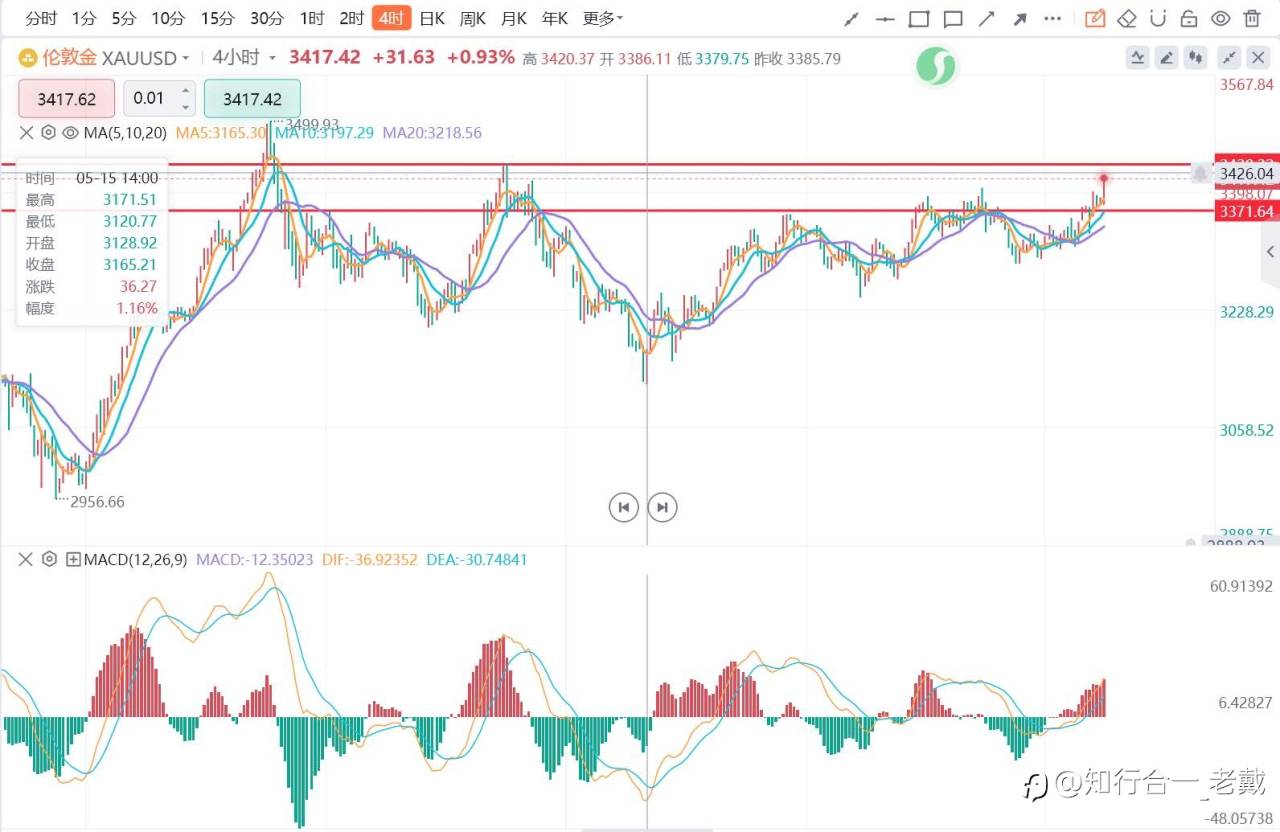The height and width of the screenshot is (832, 1280).
Task: Increase lot size with up stepper arrow
Action: tap(185, 90)
